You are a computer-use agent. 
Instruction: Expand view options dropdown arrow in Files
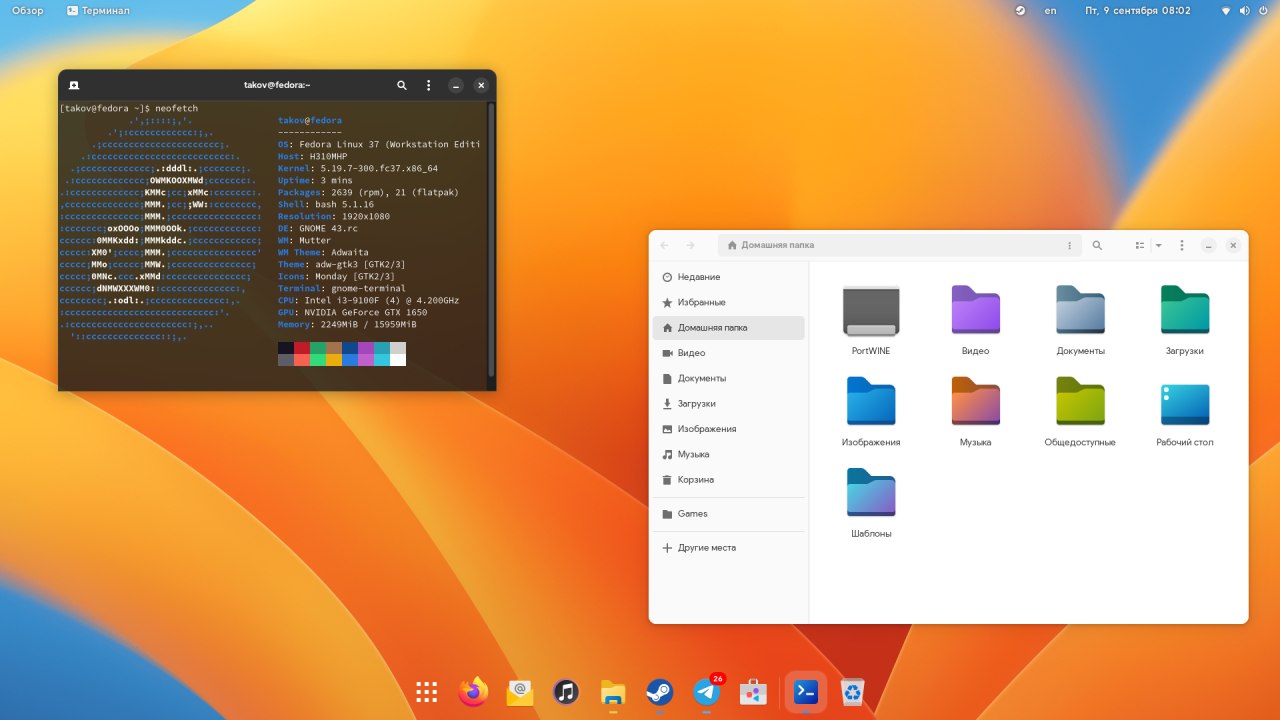[x=1158, y=245]
